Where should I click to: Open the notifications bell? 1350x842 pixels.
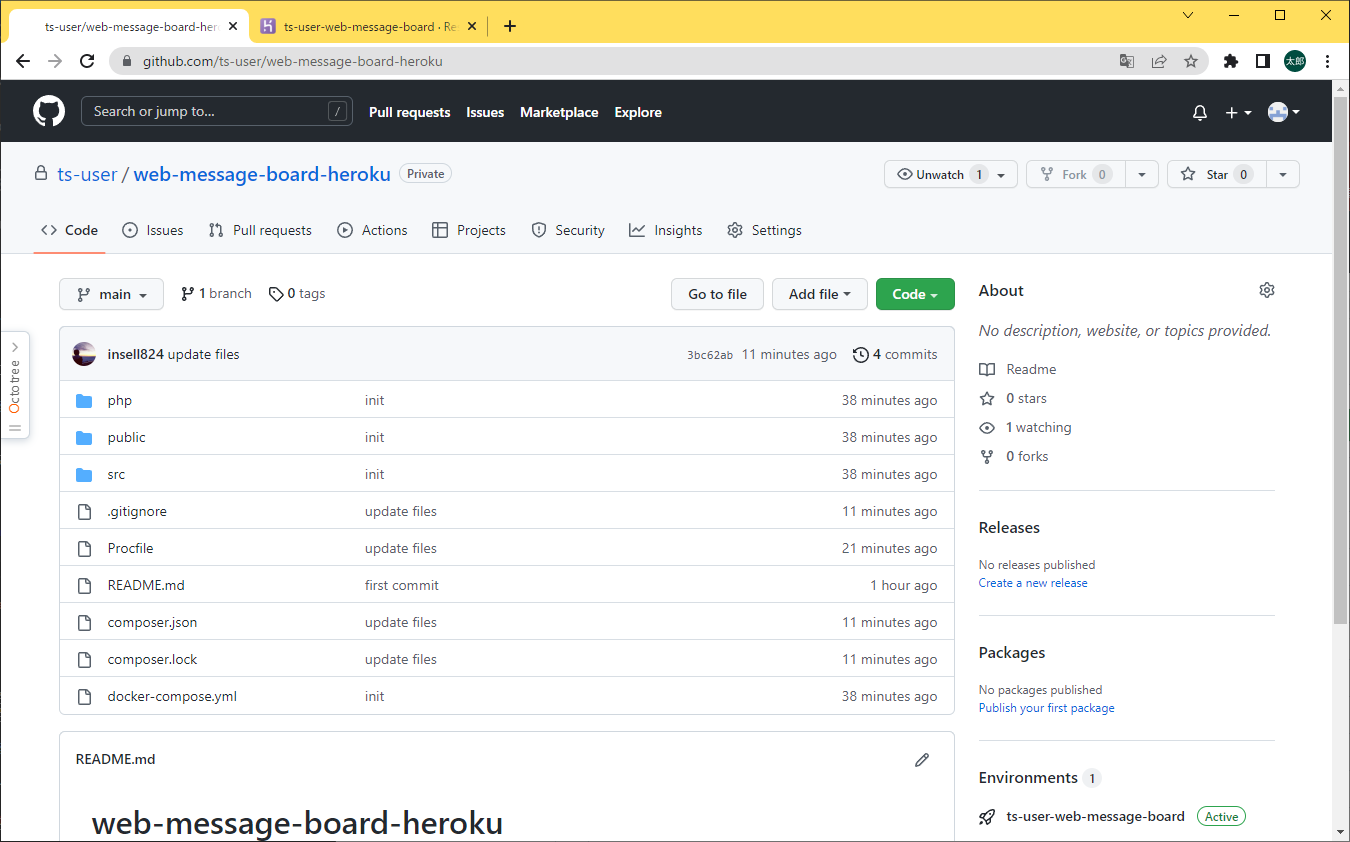[x=1200, y=113]
